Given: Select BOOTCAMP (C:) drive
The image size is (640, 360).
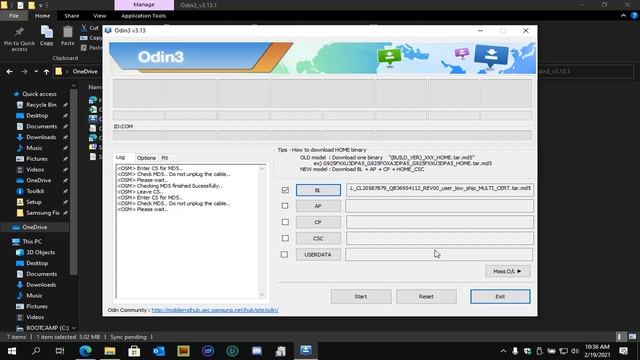Looking at the screenshot, I should (47, 328).
